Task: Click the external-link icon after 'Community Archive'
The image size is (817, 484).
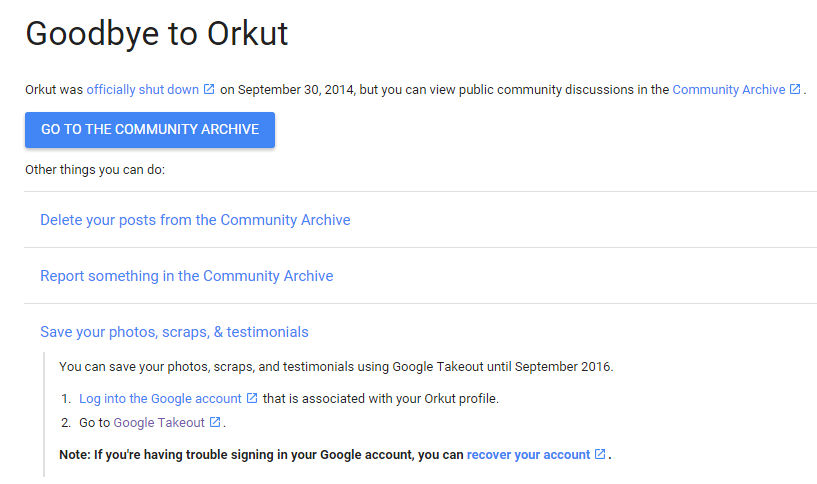Action: click(795, 89)
